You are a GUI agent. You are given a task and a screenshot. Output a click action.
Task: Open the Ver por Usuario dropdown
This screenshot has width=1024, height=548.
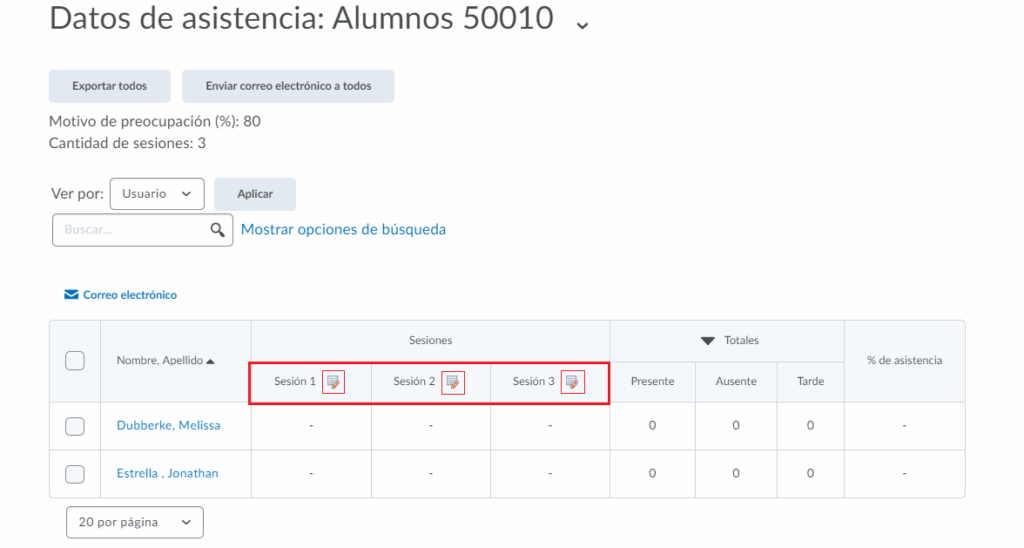point(156,194)
